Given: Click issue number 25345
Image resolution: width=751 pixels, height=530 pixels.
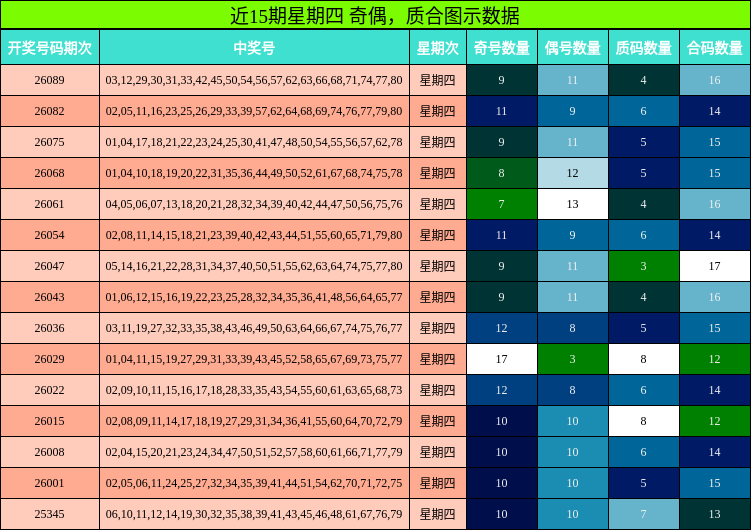Looking at the screenshot, I should coord(49,514).
